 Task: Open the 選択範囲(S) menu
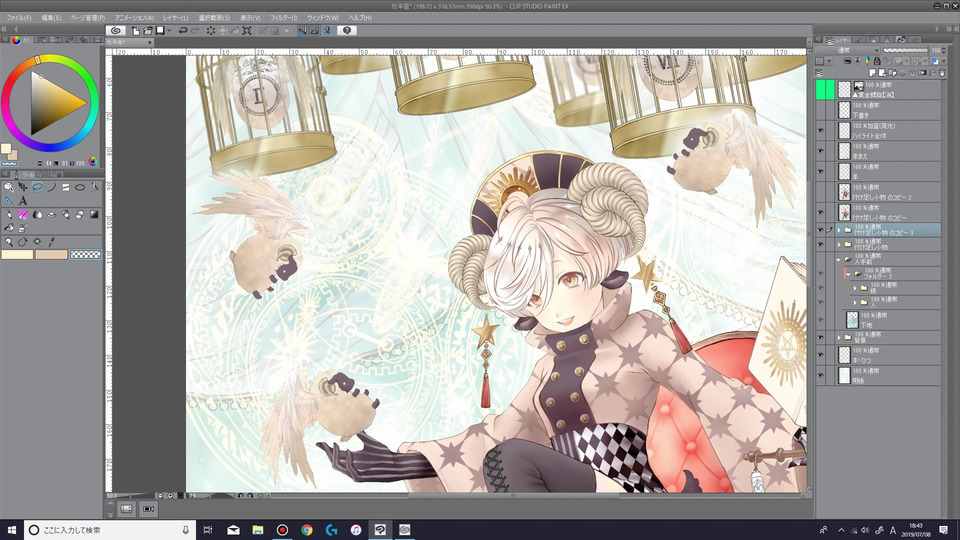tap(214, 18)
